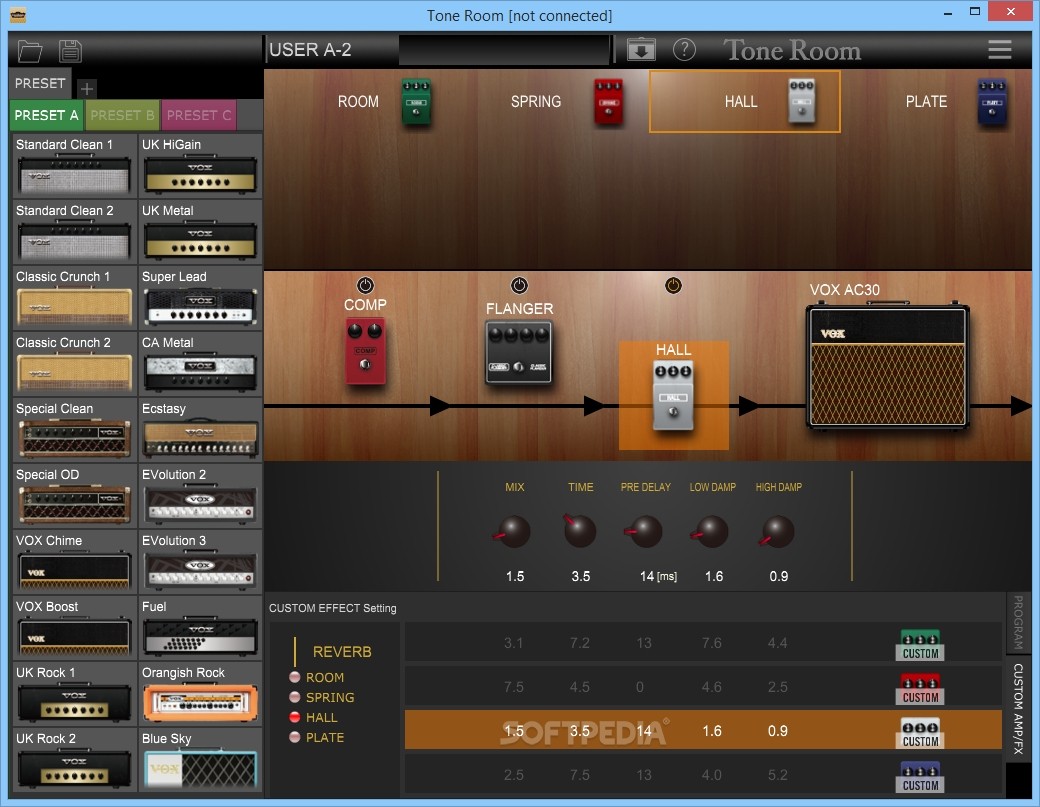Viewport: 1040px width, 807px height.
Task: Choose the CA Metal amp preset
Action: pos(200,363)
